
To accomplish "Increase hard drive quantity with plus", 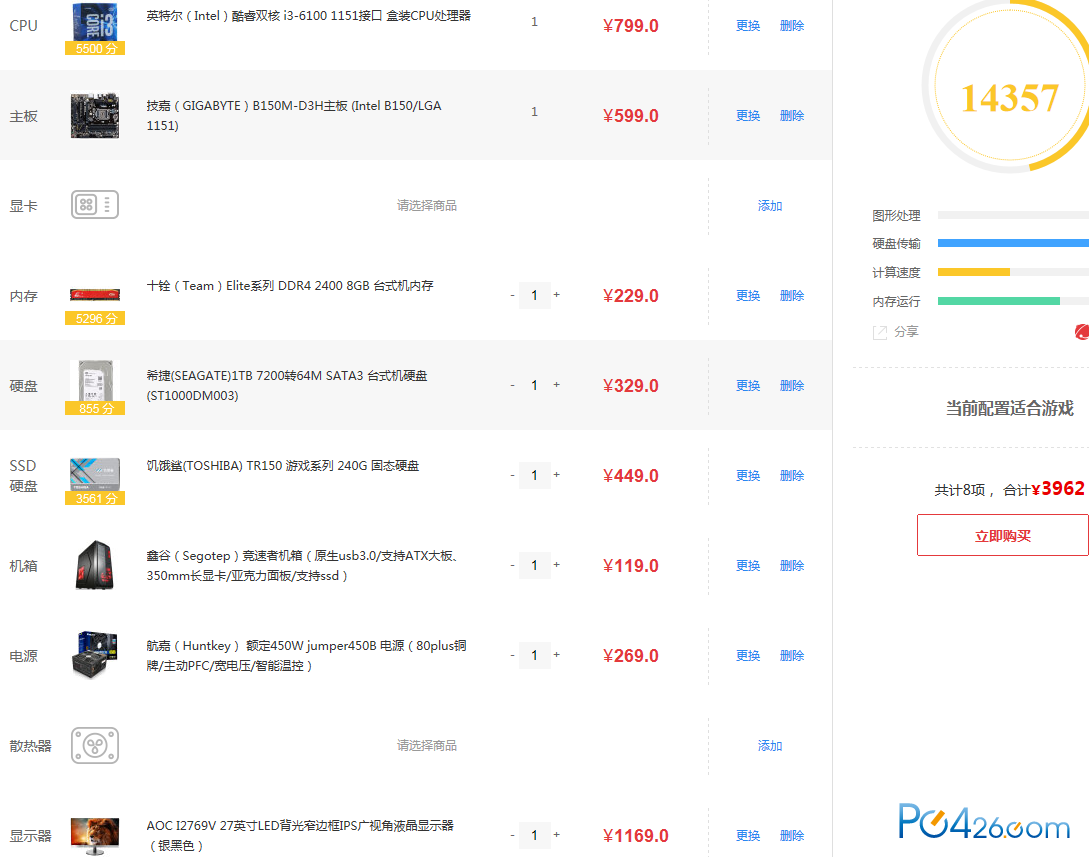I will pyautogui.click(x=556, y=385).
